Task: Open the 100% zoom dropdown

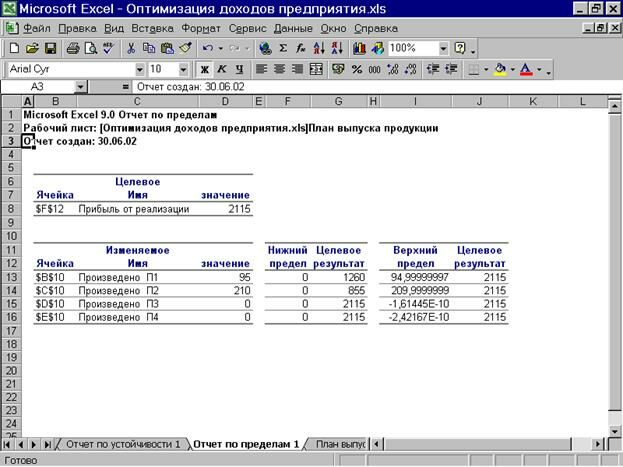Action: click(443, 48)
